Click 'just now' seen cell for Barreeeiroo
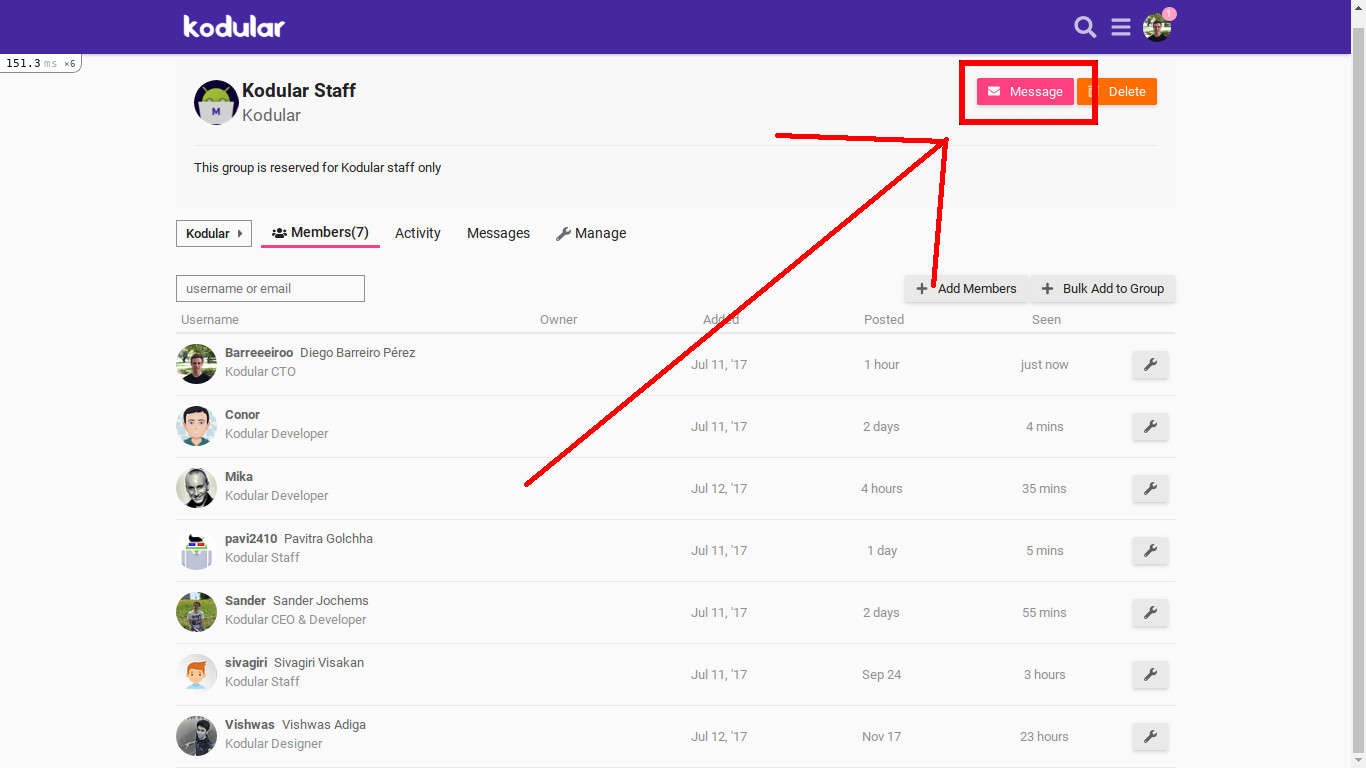 point(1044,365)
